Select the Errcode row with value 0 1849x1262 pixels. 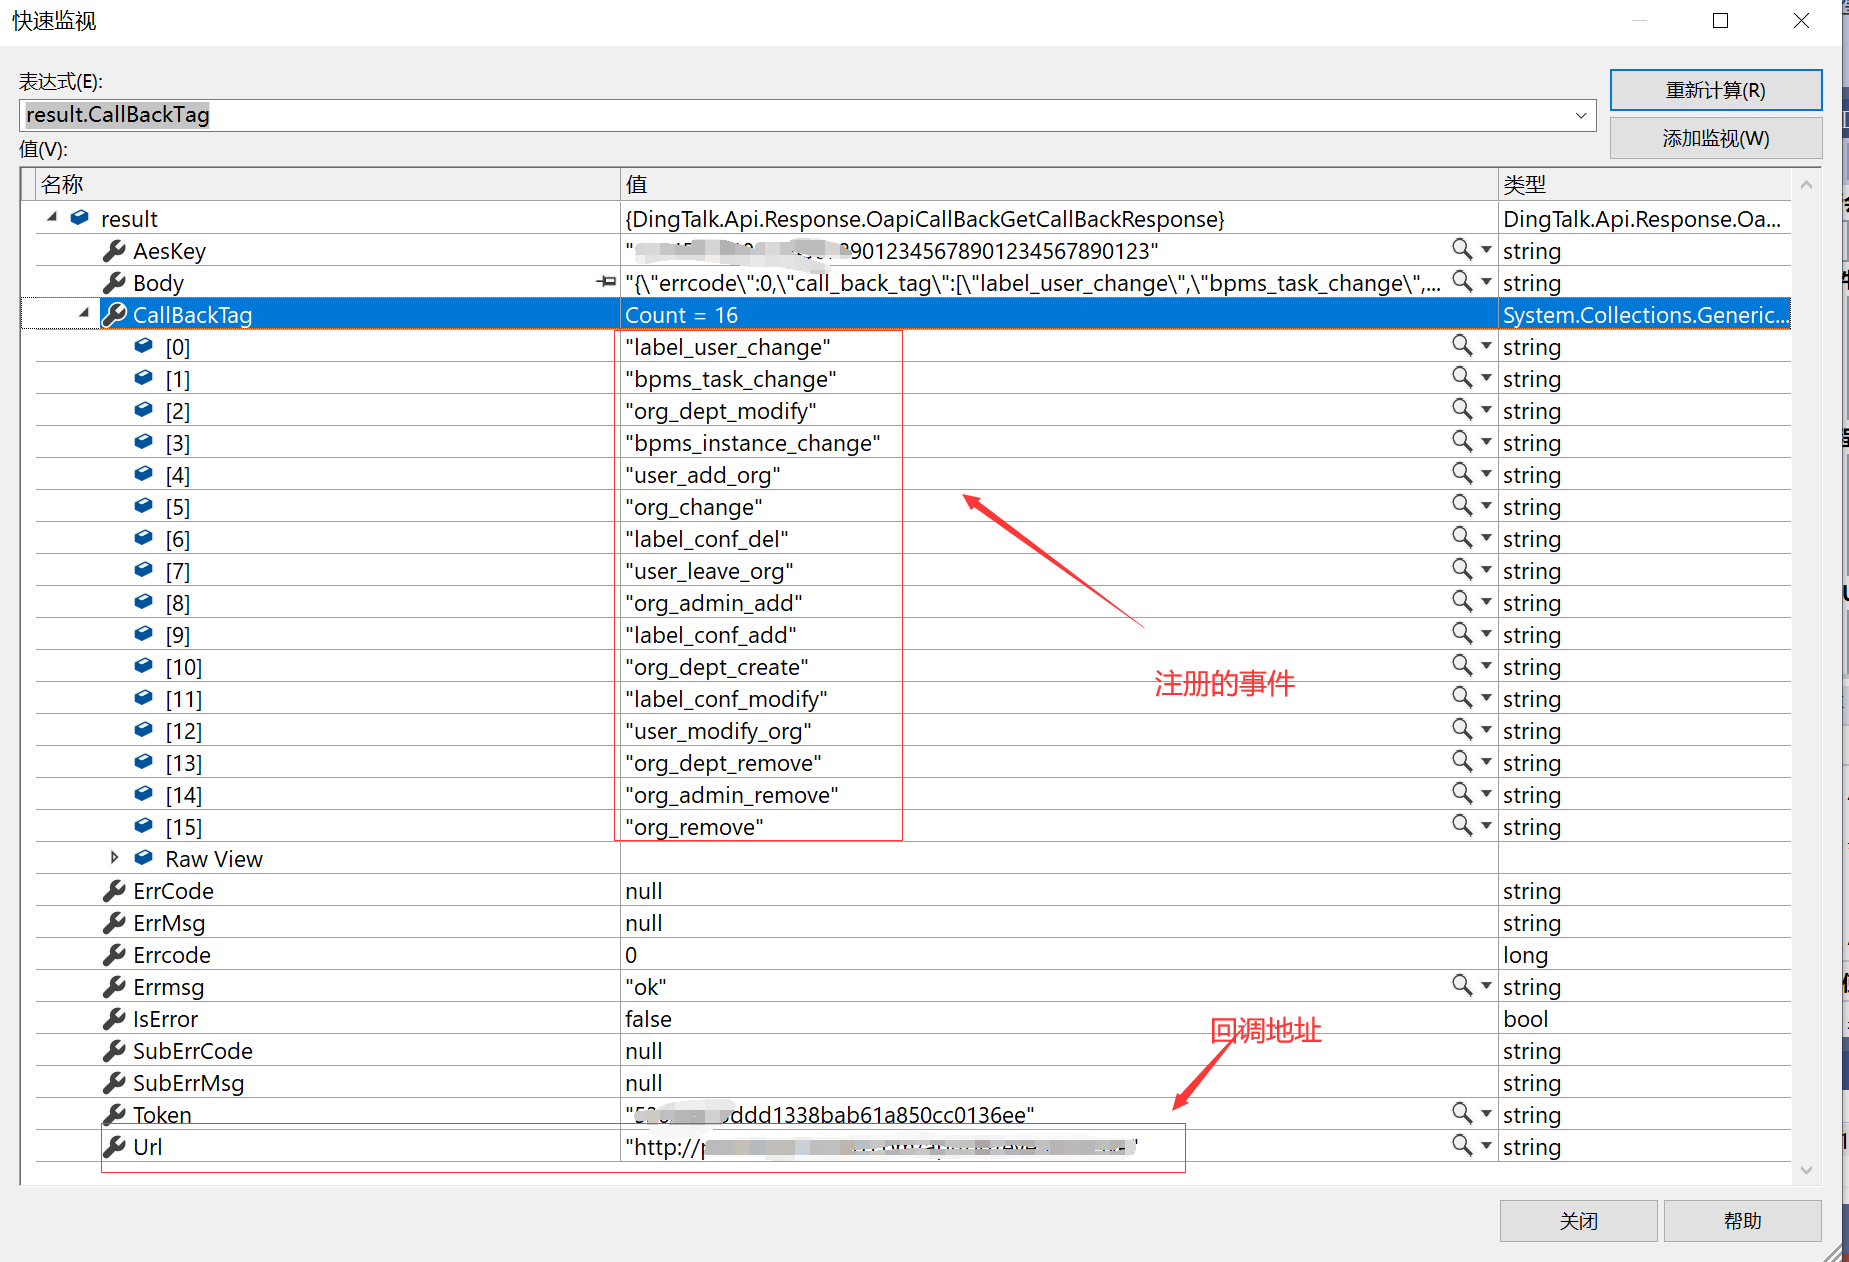(913, 954)
